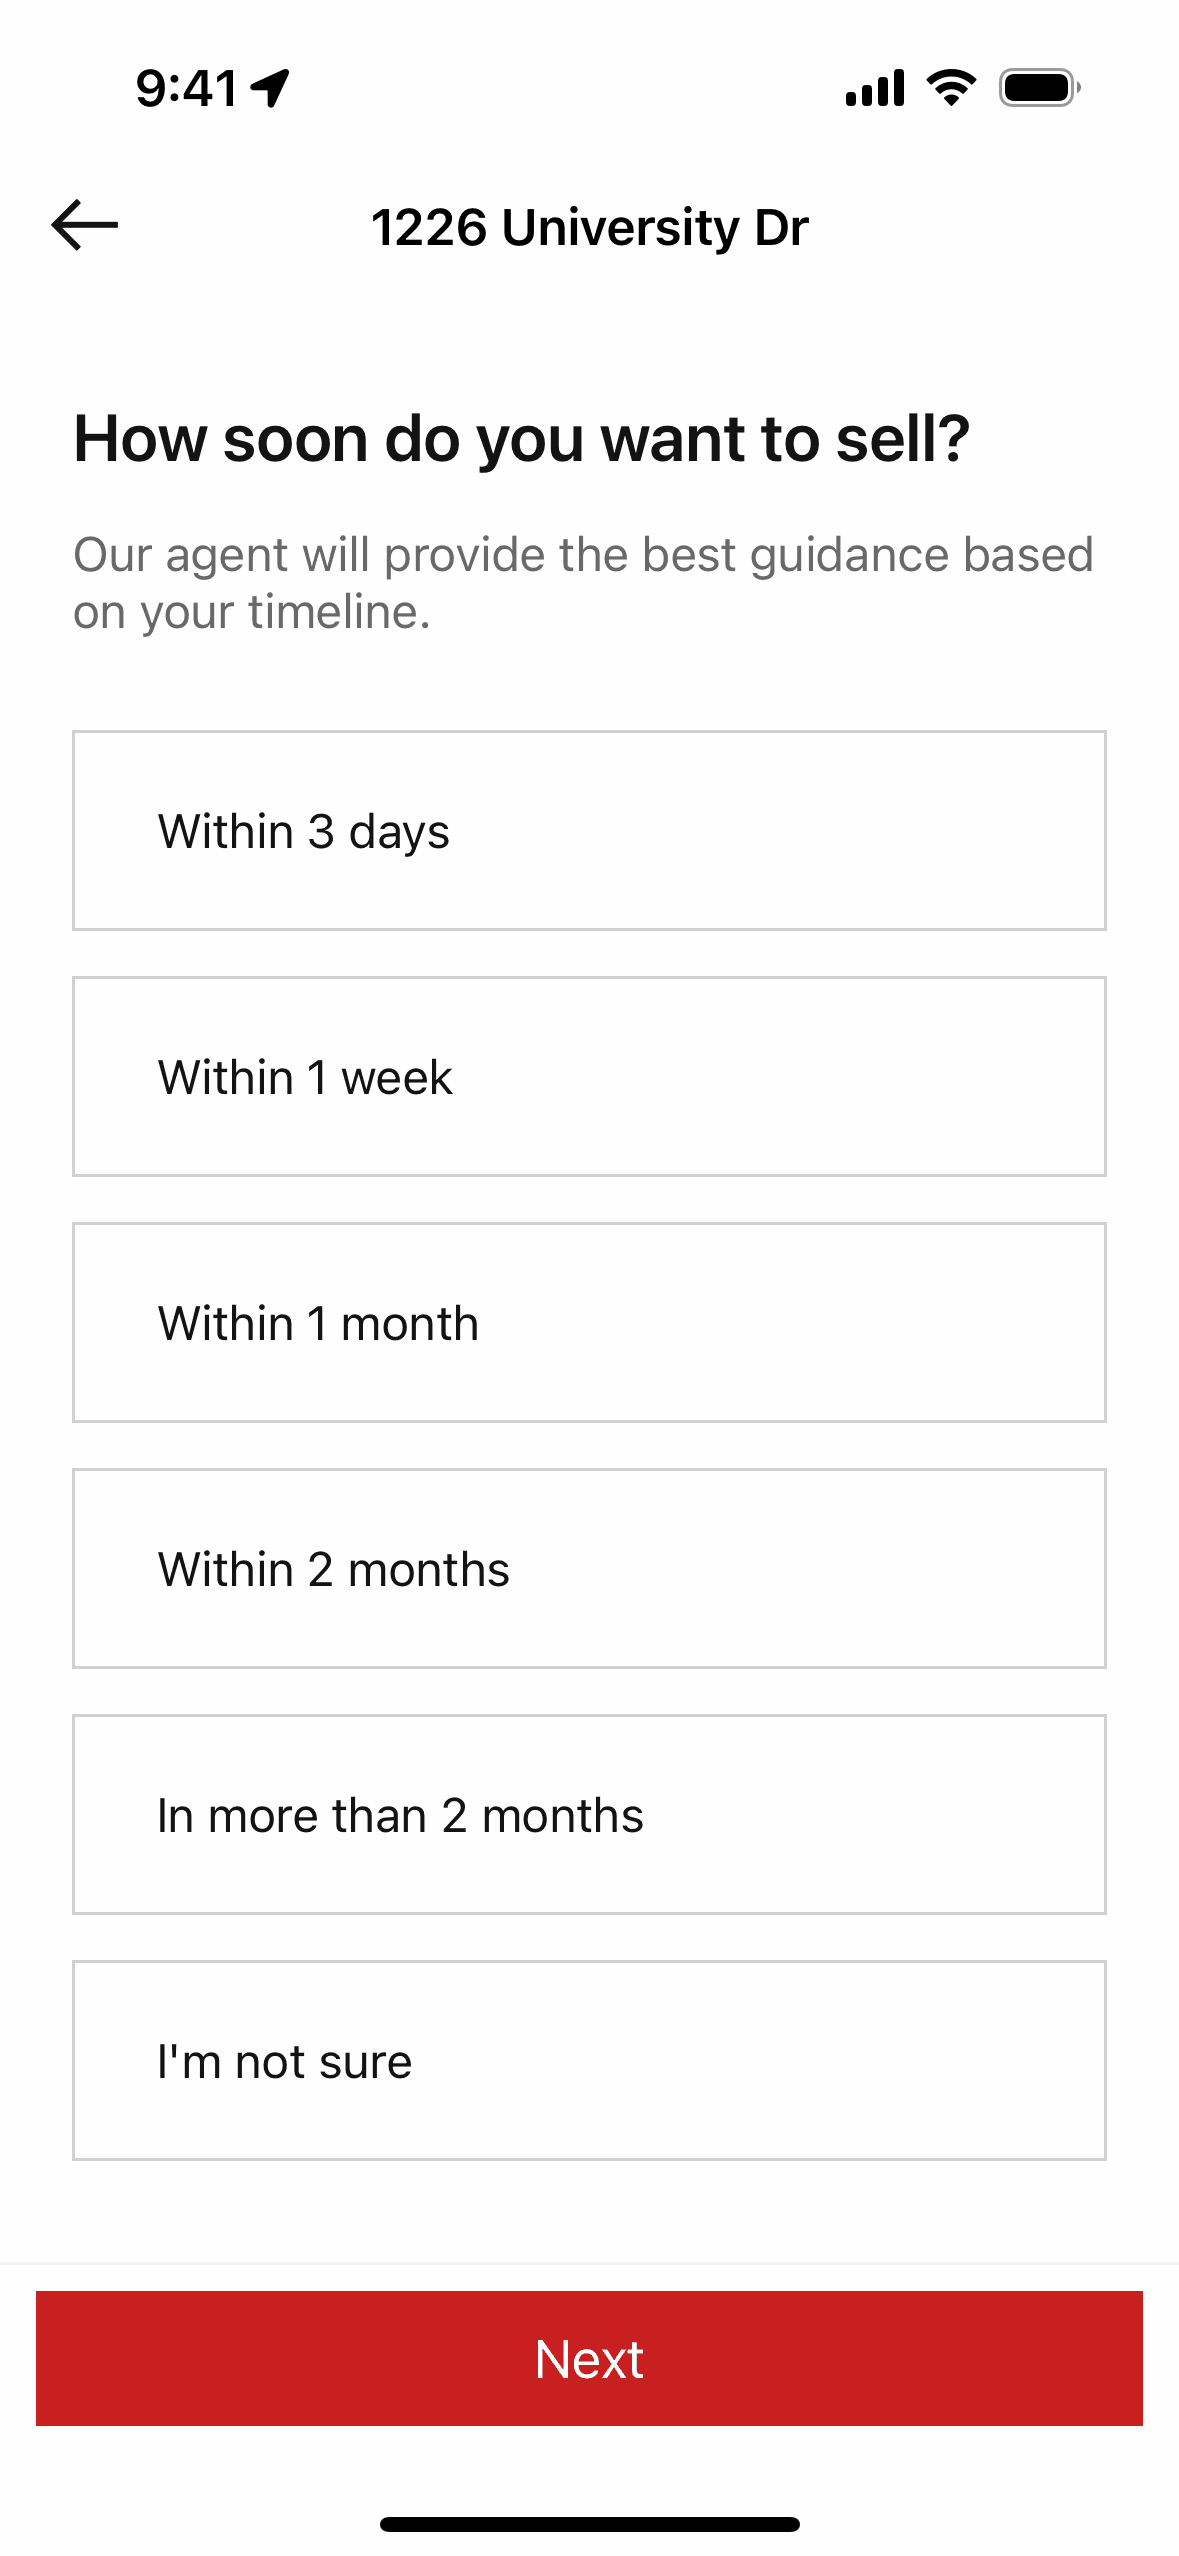
Task: Tap the Within 1 week label text
Action: (305, 1078)
